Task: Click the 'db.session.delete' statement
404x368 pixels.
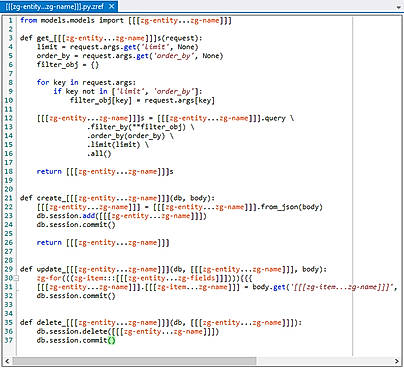Action: (128, 332)
